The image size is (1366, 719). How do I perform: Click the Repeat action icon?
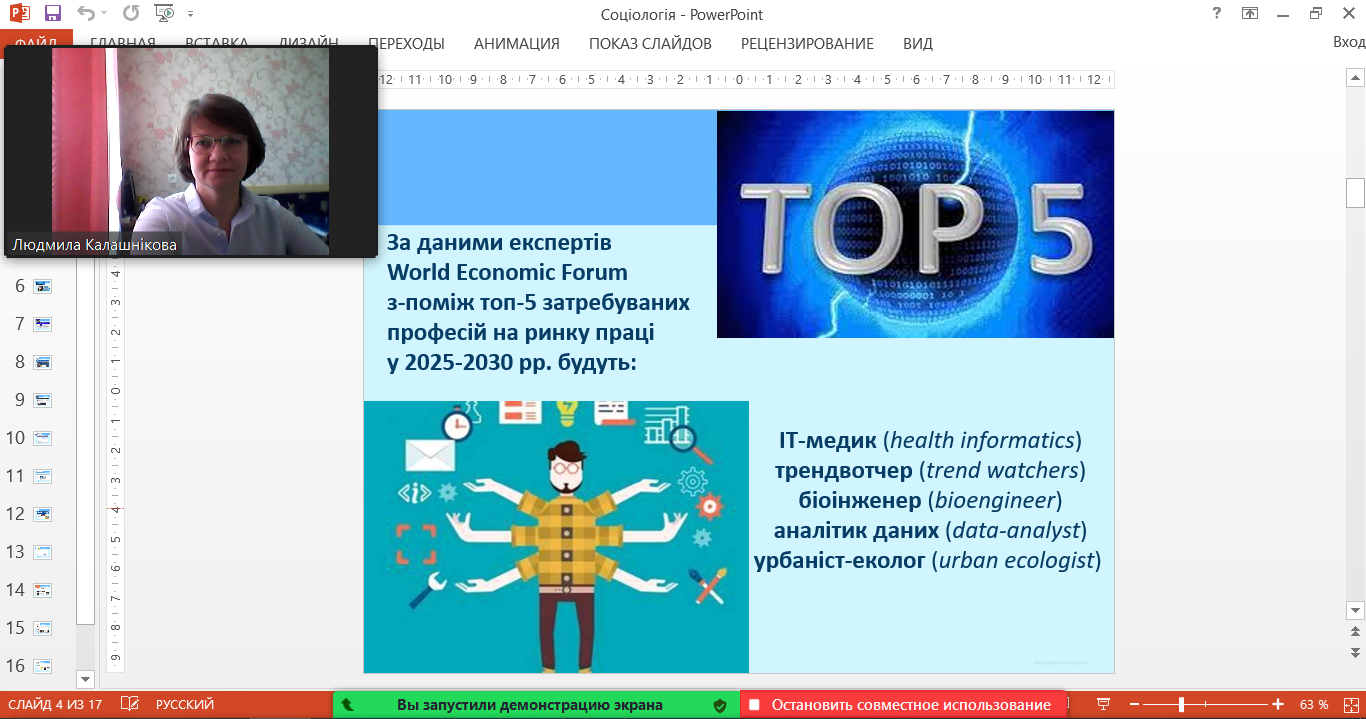[x=131, y=14]
